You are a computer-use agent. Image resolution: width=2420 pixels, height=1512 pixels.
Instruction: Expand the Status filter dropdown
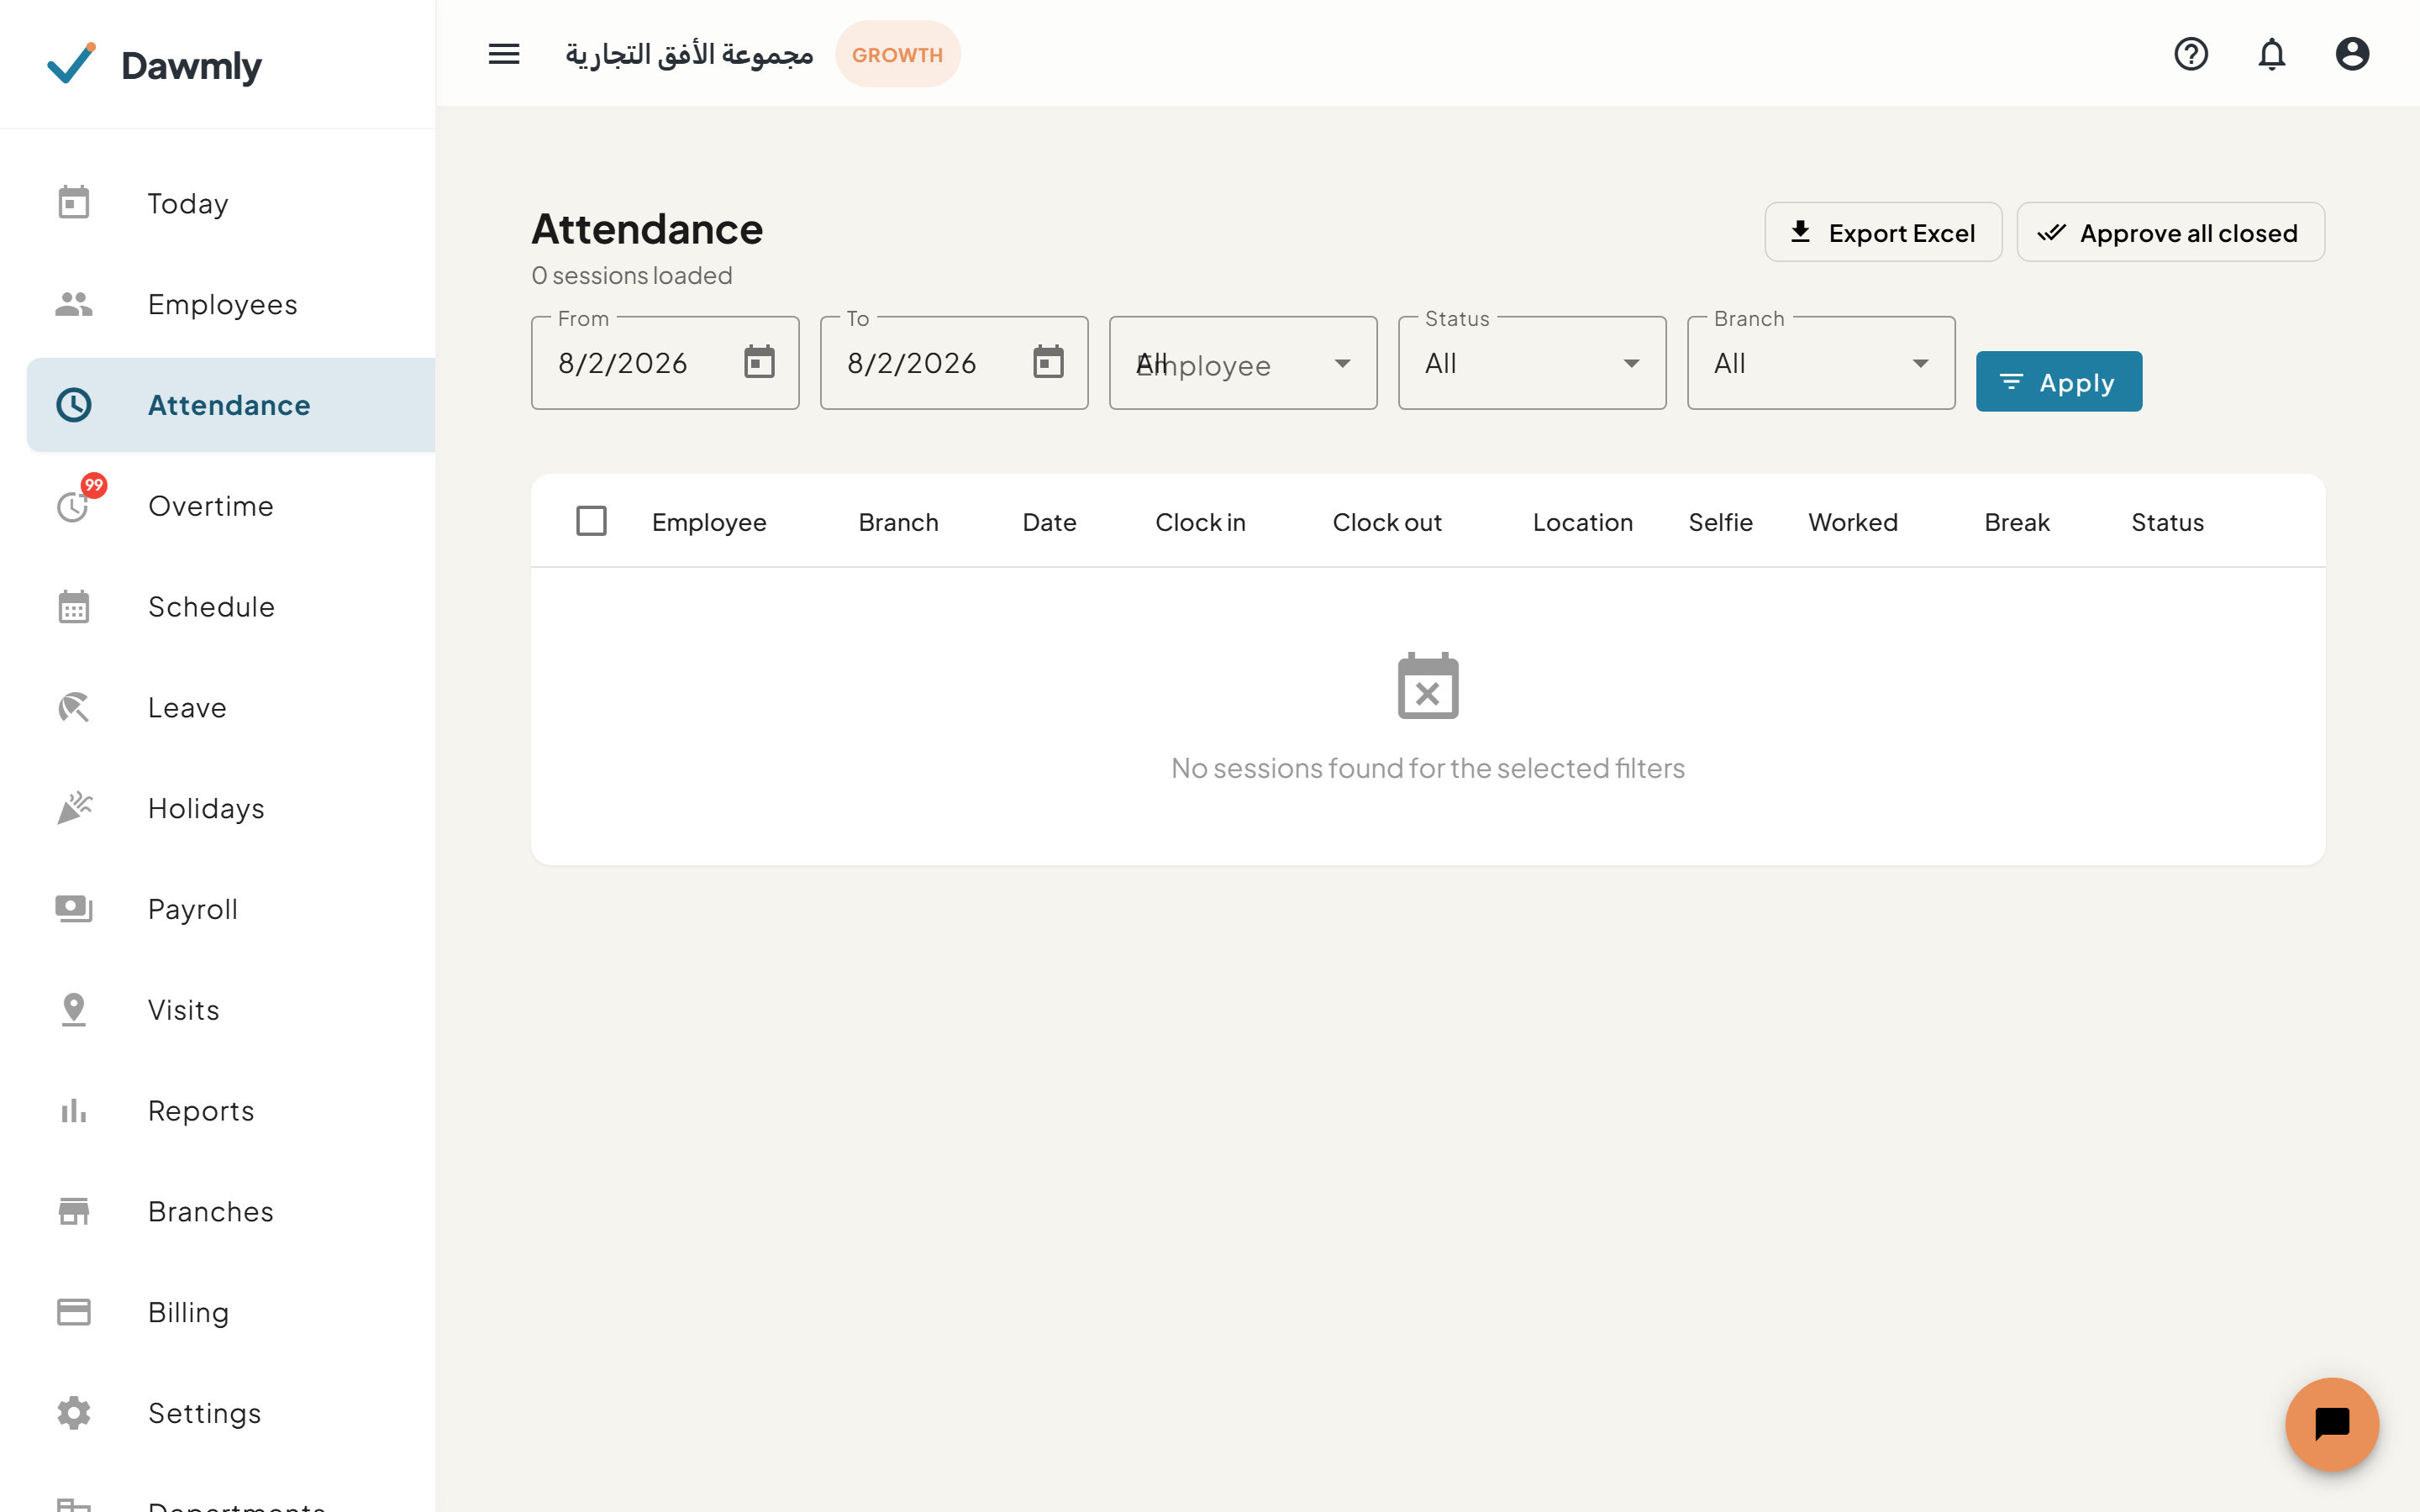(1532, 363)
